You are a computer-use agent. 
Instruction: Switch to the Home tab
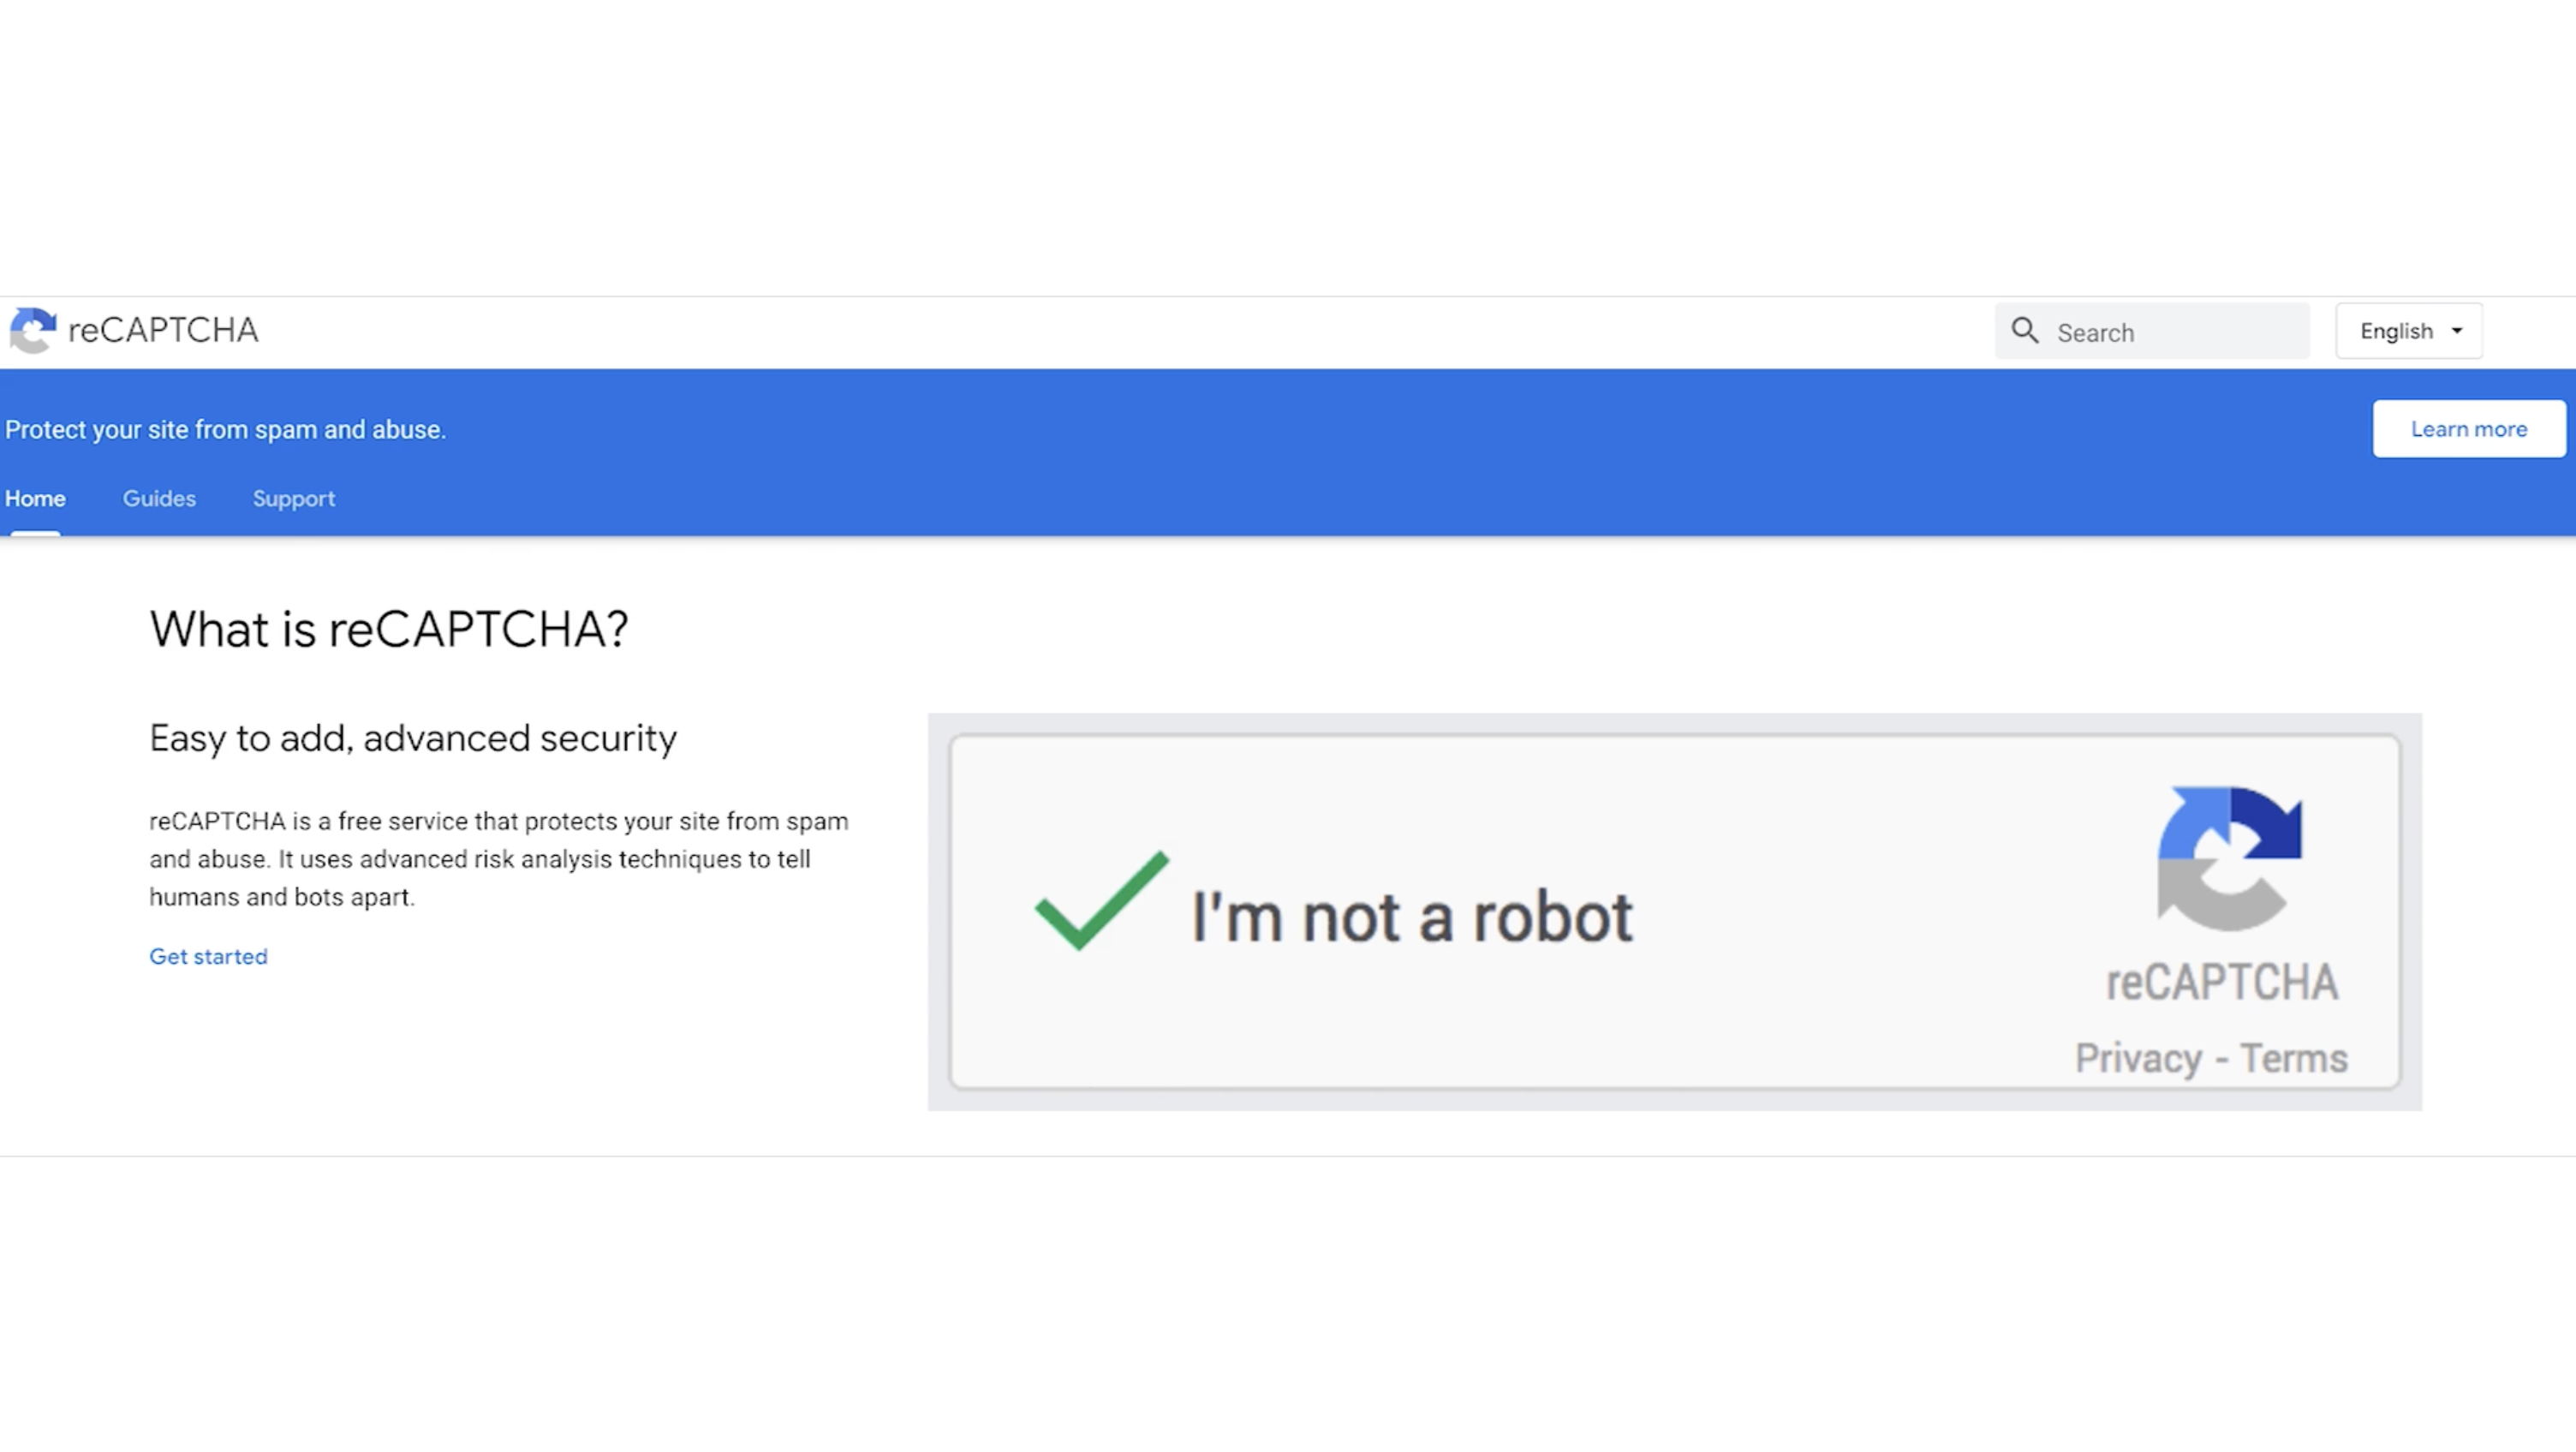click(x=35, y=498)
